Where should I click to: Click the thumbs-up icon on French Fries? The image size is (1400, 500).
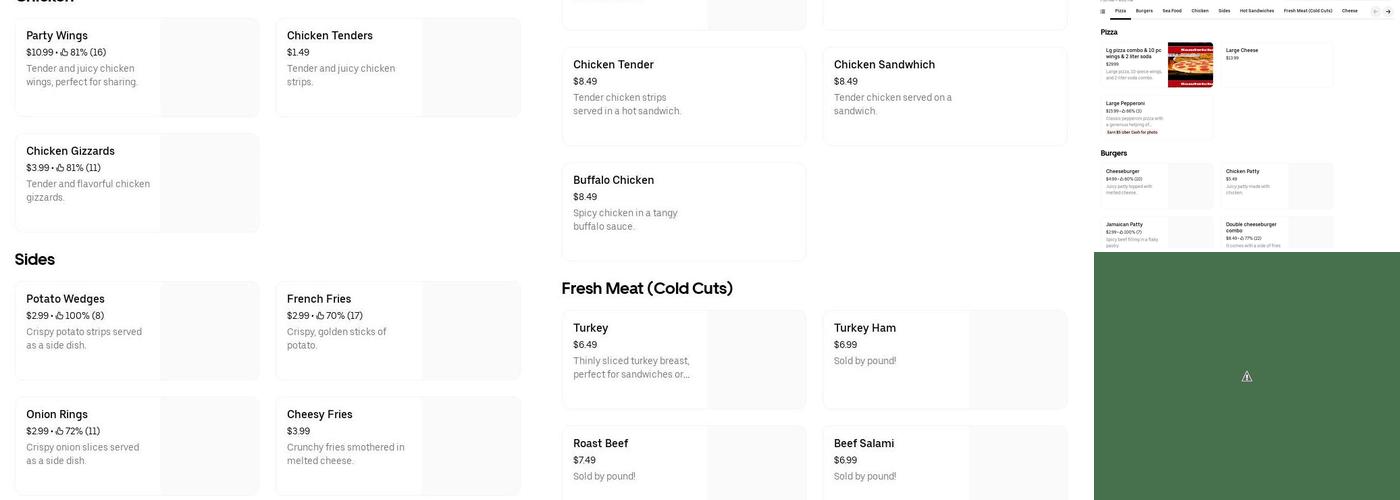click(x=320, y=316)
